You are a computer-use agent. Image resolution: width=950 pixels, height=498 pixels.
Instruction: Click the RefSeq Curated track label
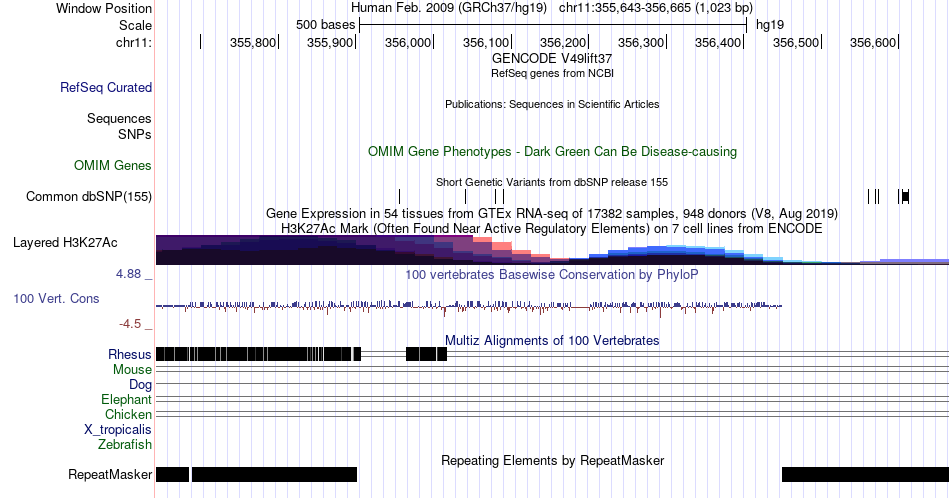tap(106, 87)
